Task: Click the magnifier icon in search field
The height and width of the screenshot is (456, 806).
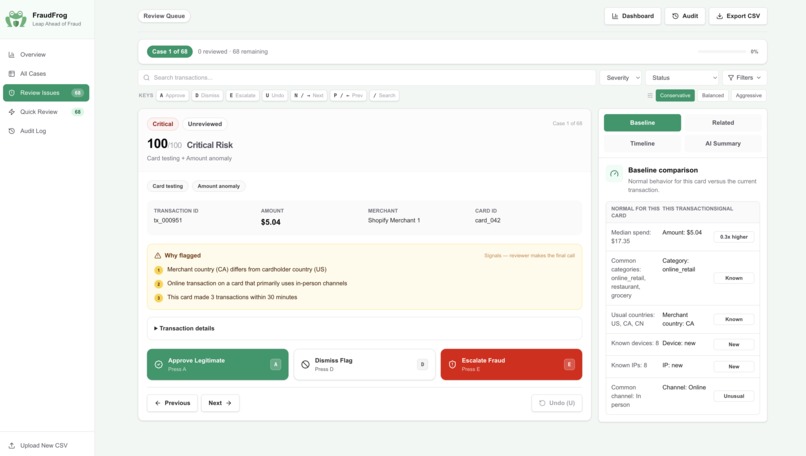Action: pyautogui.click(x=146, y=78)
